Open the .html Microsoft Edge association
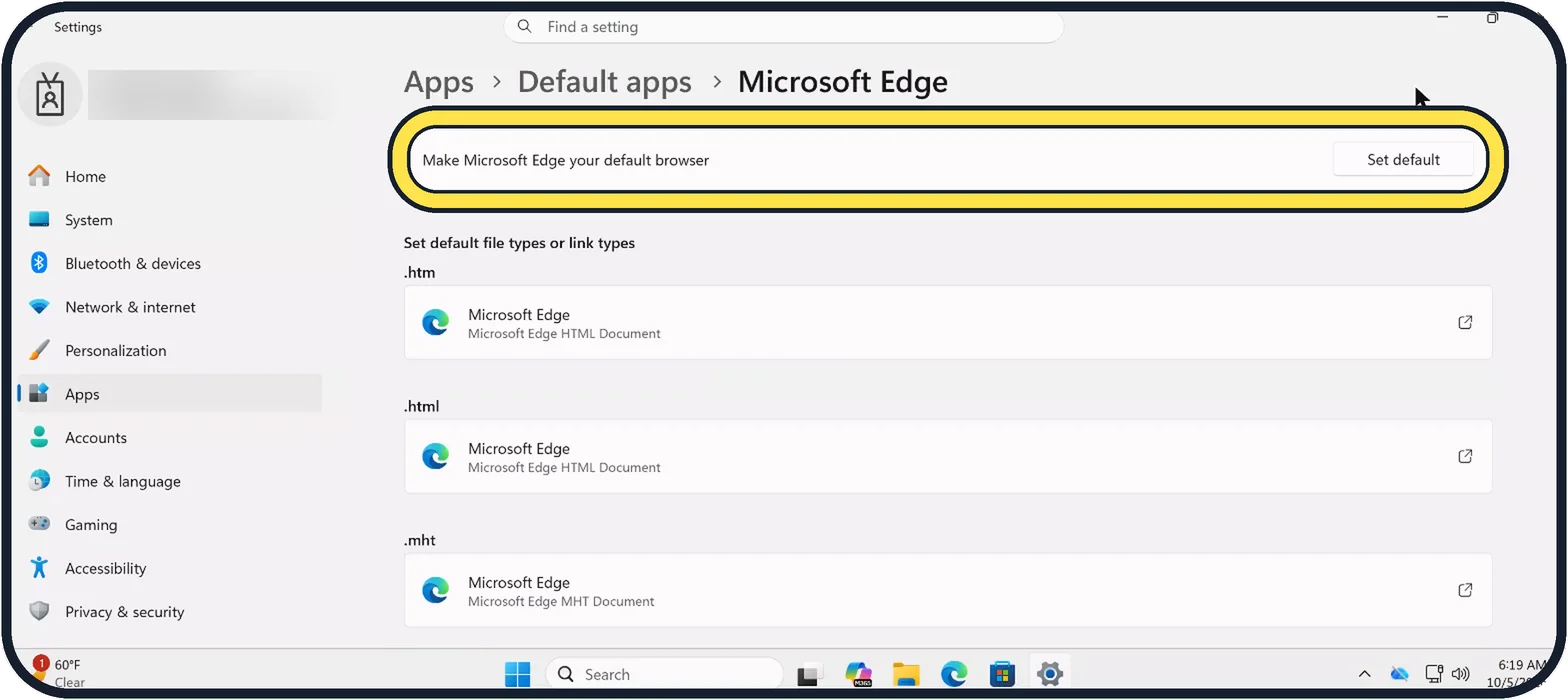This screenshot has height=700, width=1568. (948, 457)
